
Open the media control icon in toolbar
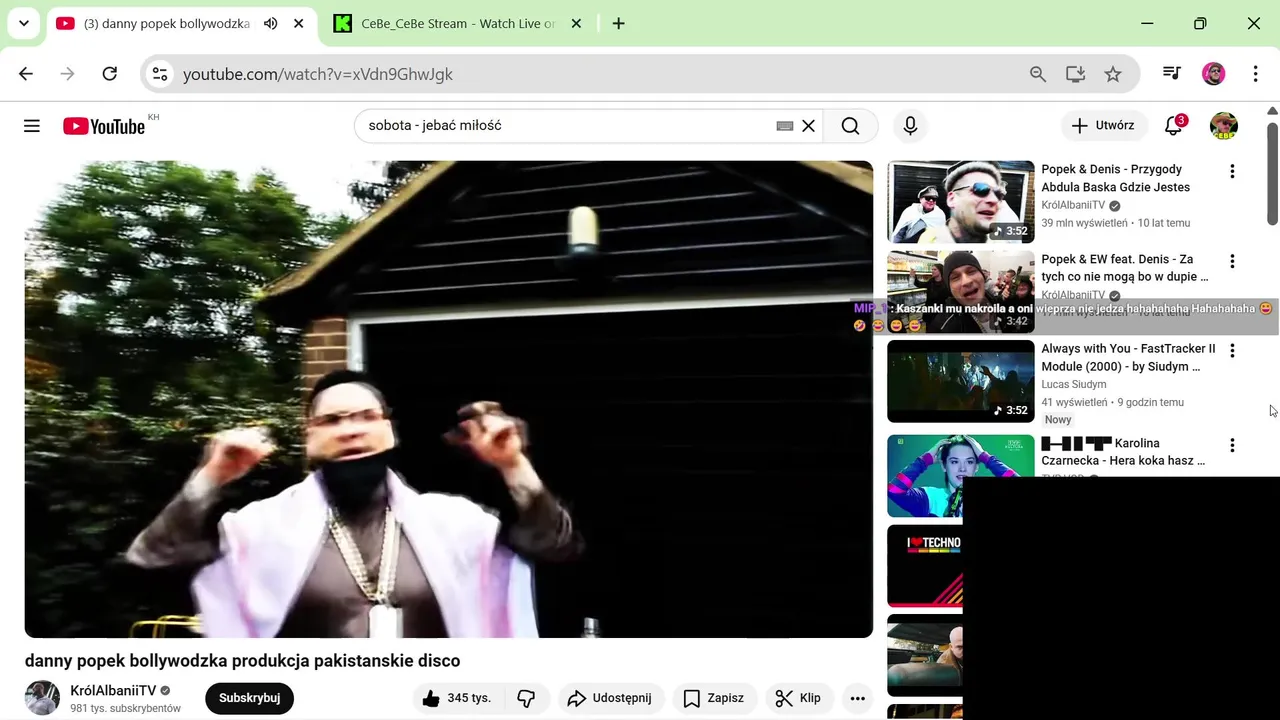coord(1172,74)
